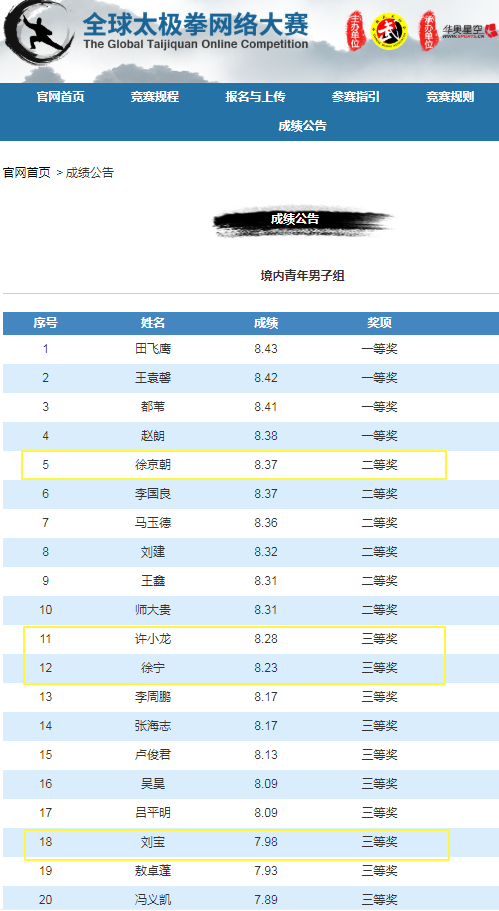The image size is (499, 911).
Task: Click the red 承办单位 seal stamp
Action: (429, 31)
